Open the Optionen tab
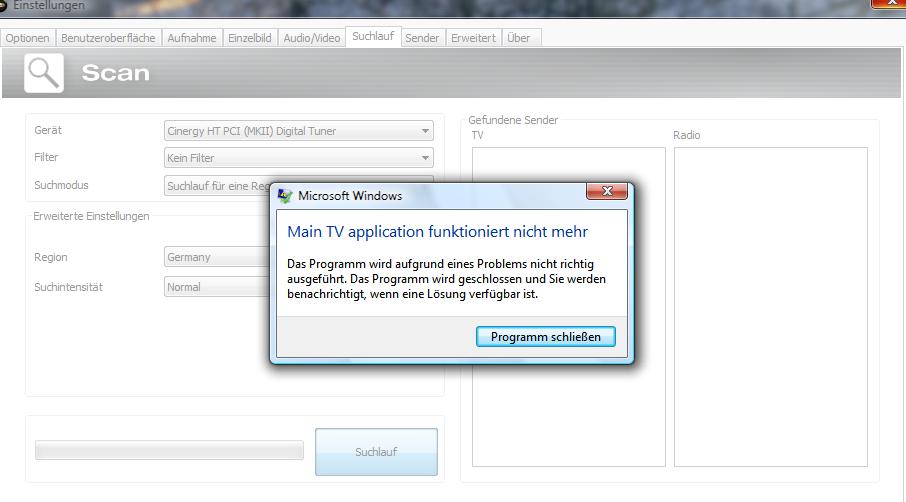The image size is (906, 502). [x=27, y=38]
